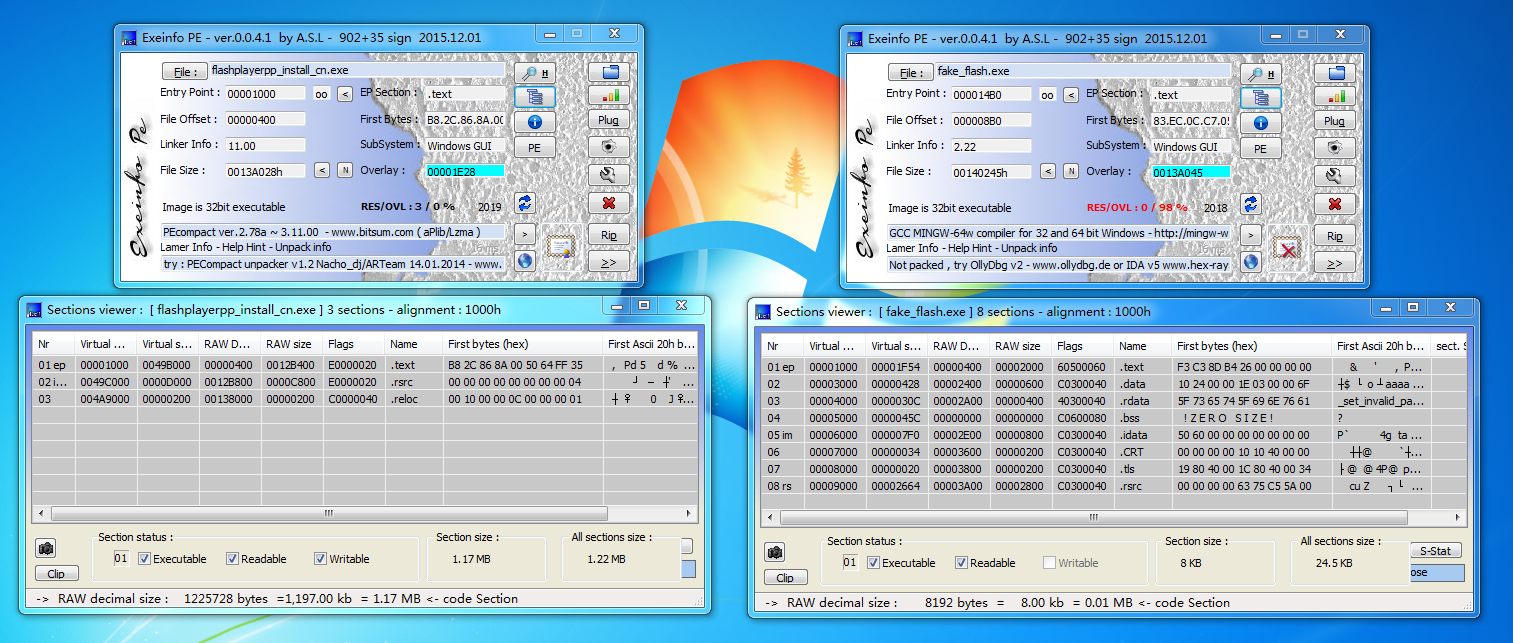Click cyan Overlay value 00001E28 in flashplayerpp window
The height and width of the screenshot is (643, 1513).
click(x=465, y=172)
